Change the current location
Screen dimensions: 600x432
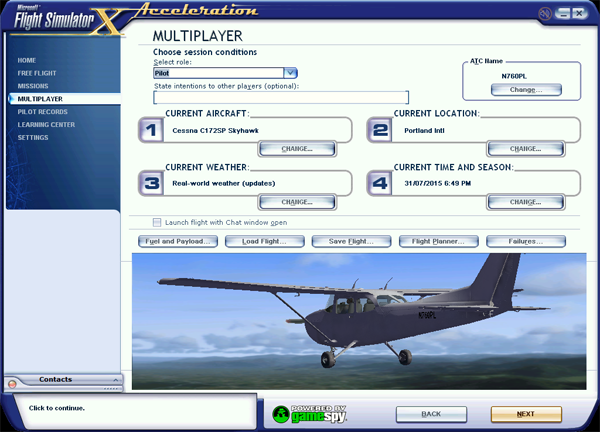pos(525,149)
